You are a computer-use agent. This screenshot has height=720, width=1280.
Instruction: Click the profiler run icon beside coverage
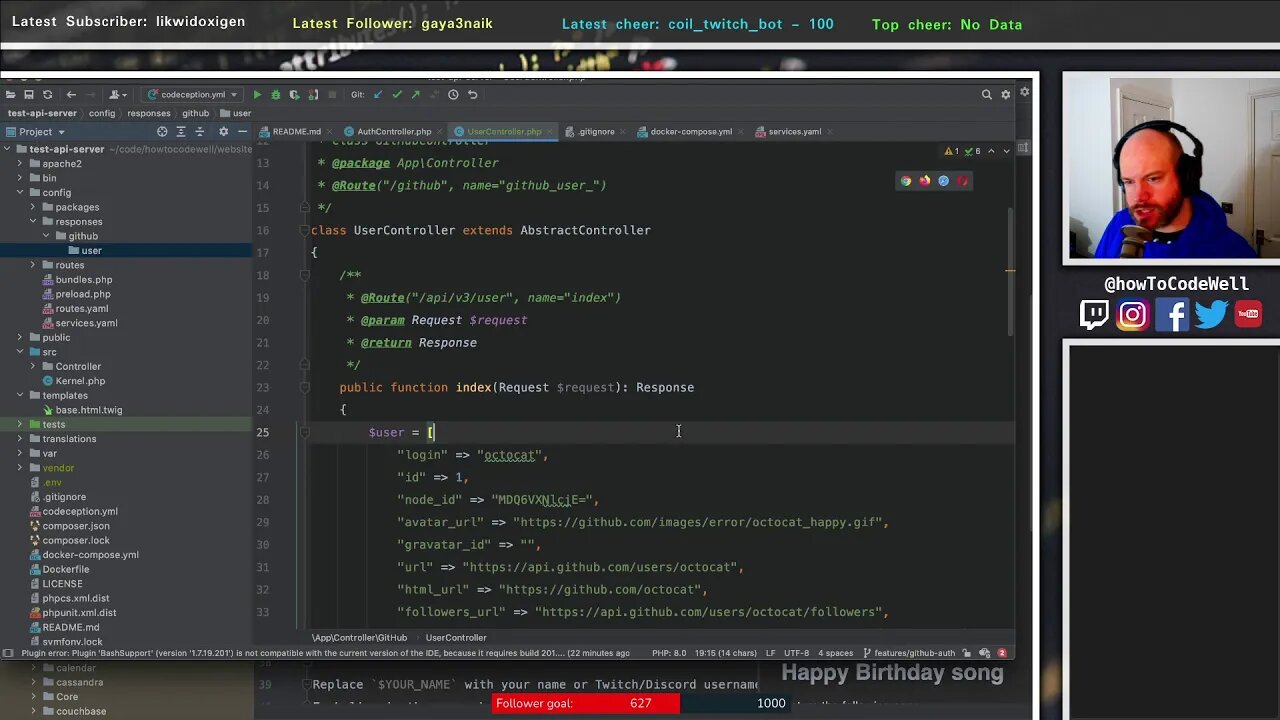pyautogui.click(x=312, y=94)
